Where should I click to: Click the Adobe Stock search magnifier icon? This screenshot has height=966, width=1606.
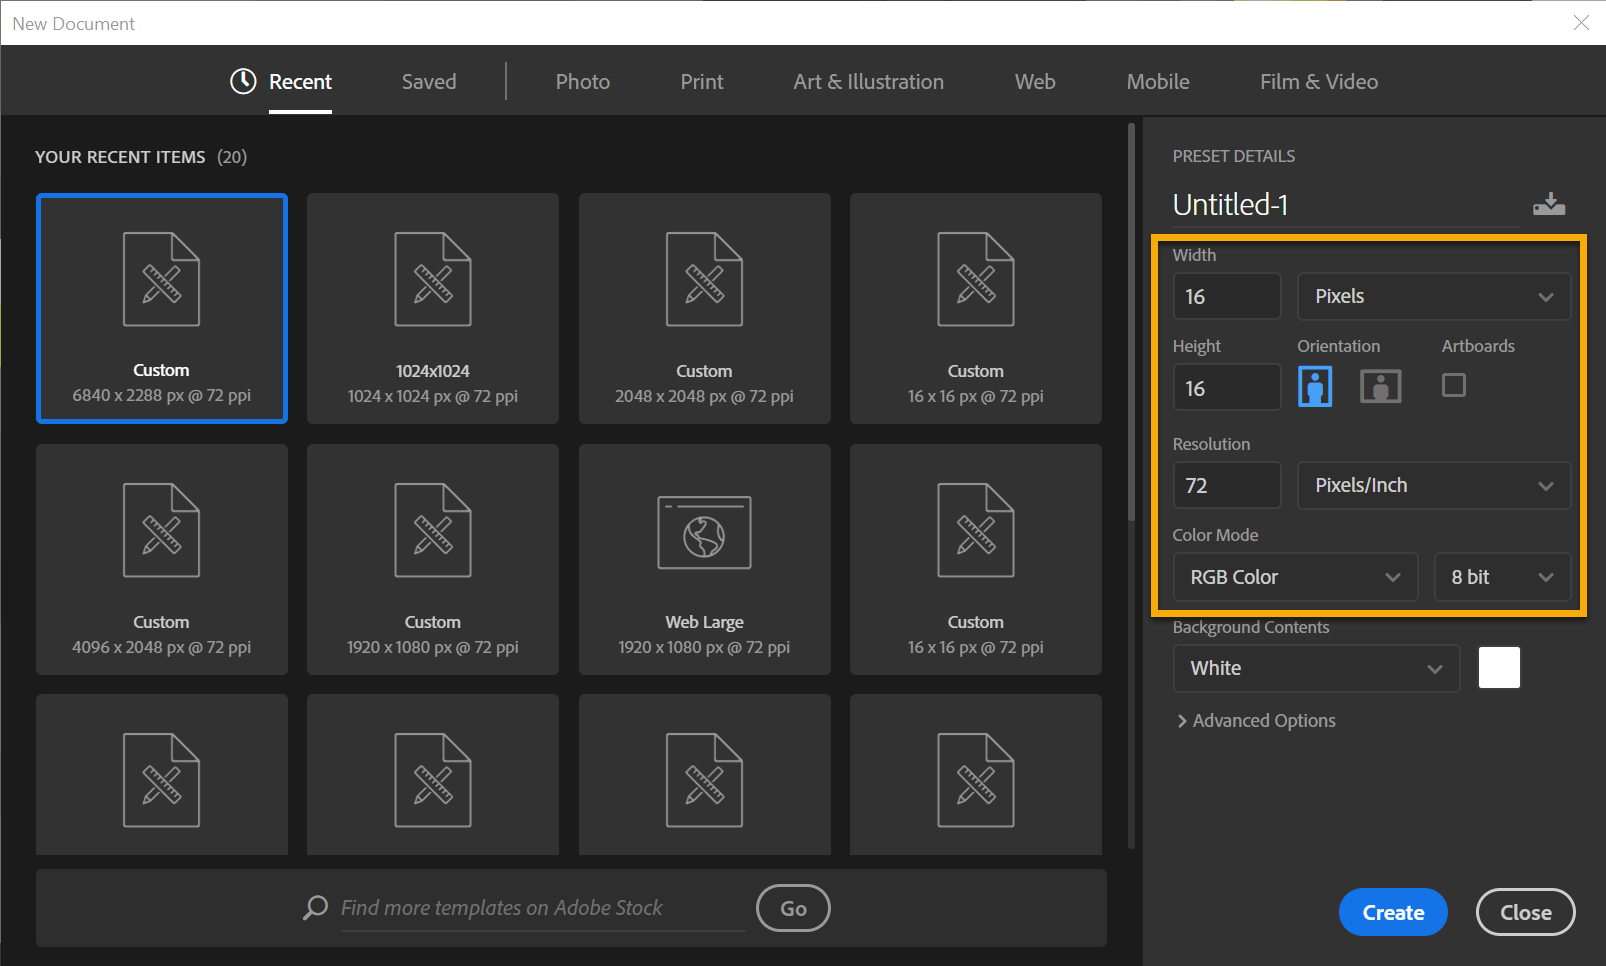point(316,907)
